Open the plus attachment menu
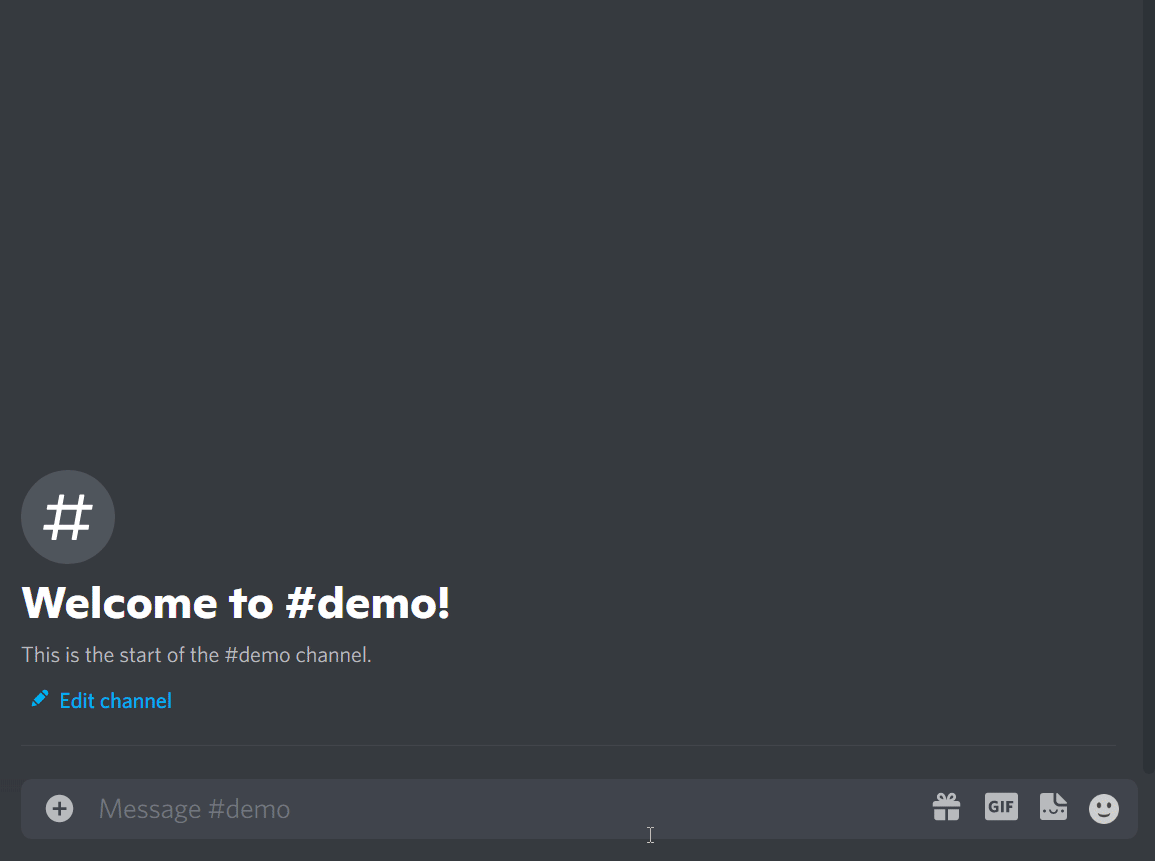This screenshot has height=861, width=1155. (x=60, y=808)
